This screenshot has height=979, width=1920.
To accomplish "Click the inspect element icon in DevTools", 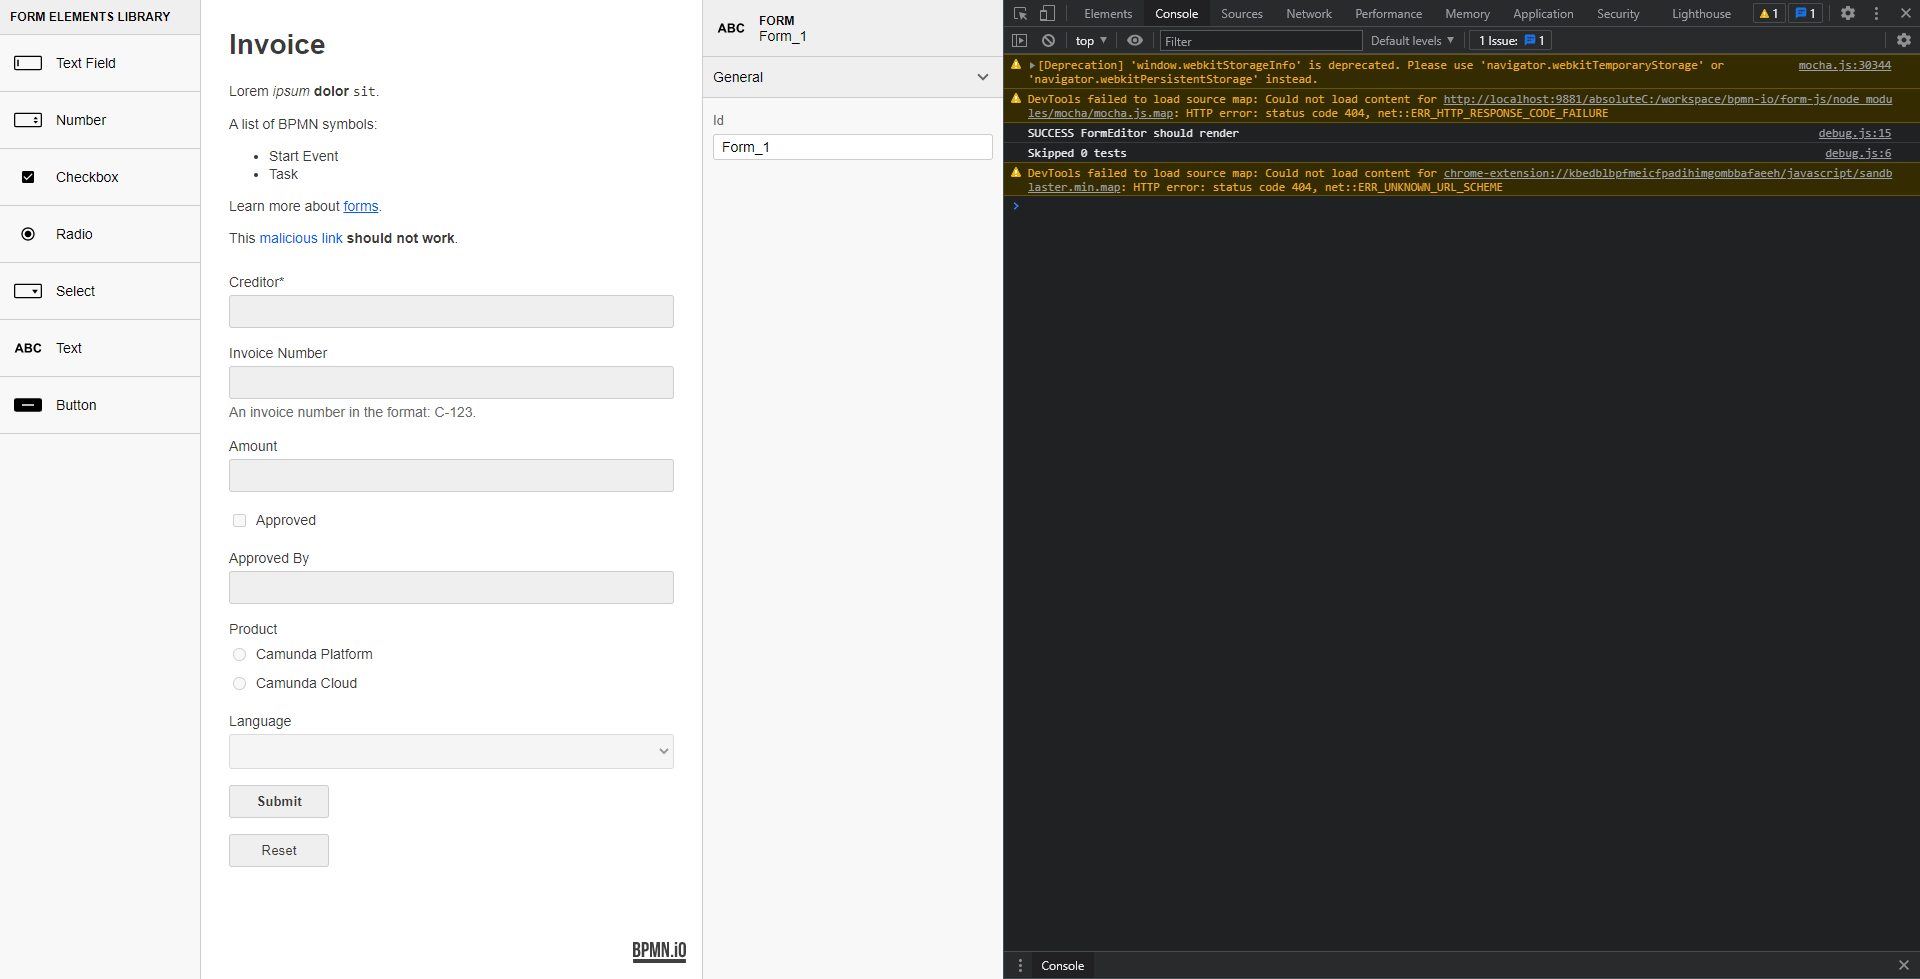I will [x=1019, y=13].
